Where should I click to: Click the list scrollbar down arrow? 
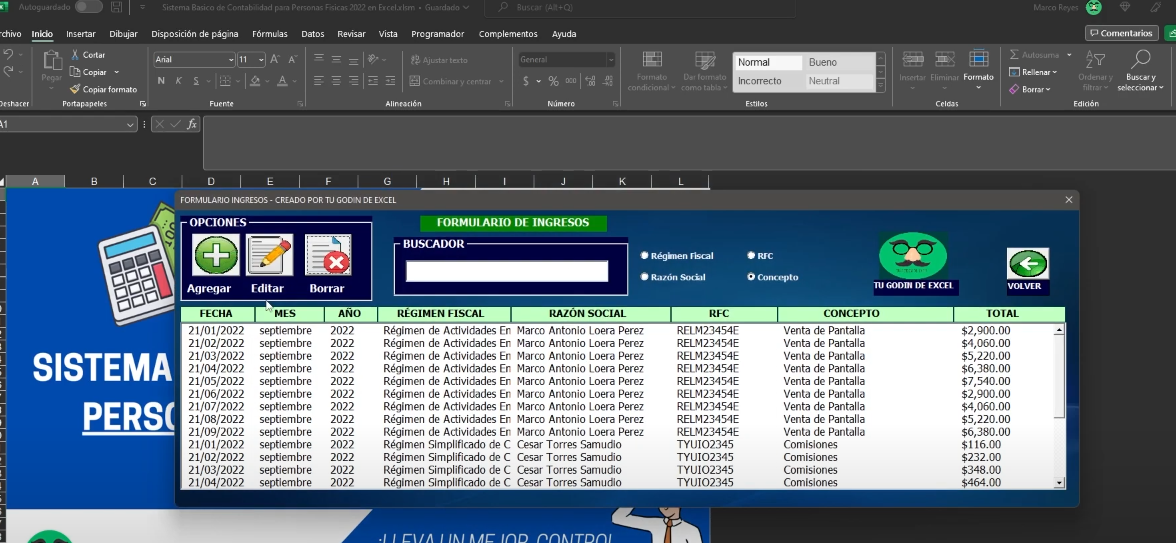(x=1059, y=484)
